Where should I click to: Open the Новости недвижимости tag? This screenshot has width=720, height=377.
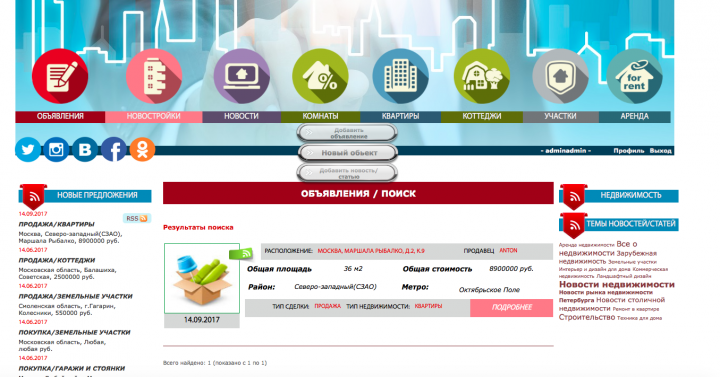(x=617, y=285)
